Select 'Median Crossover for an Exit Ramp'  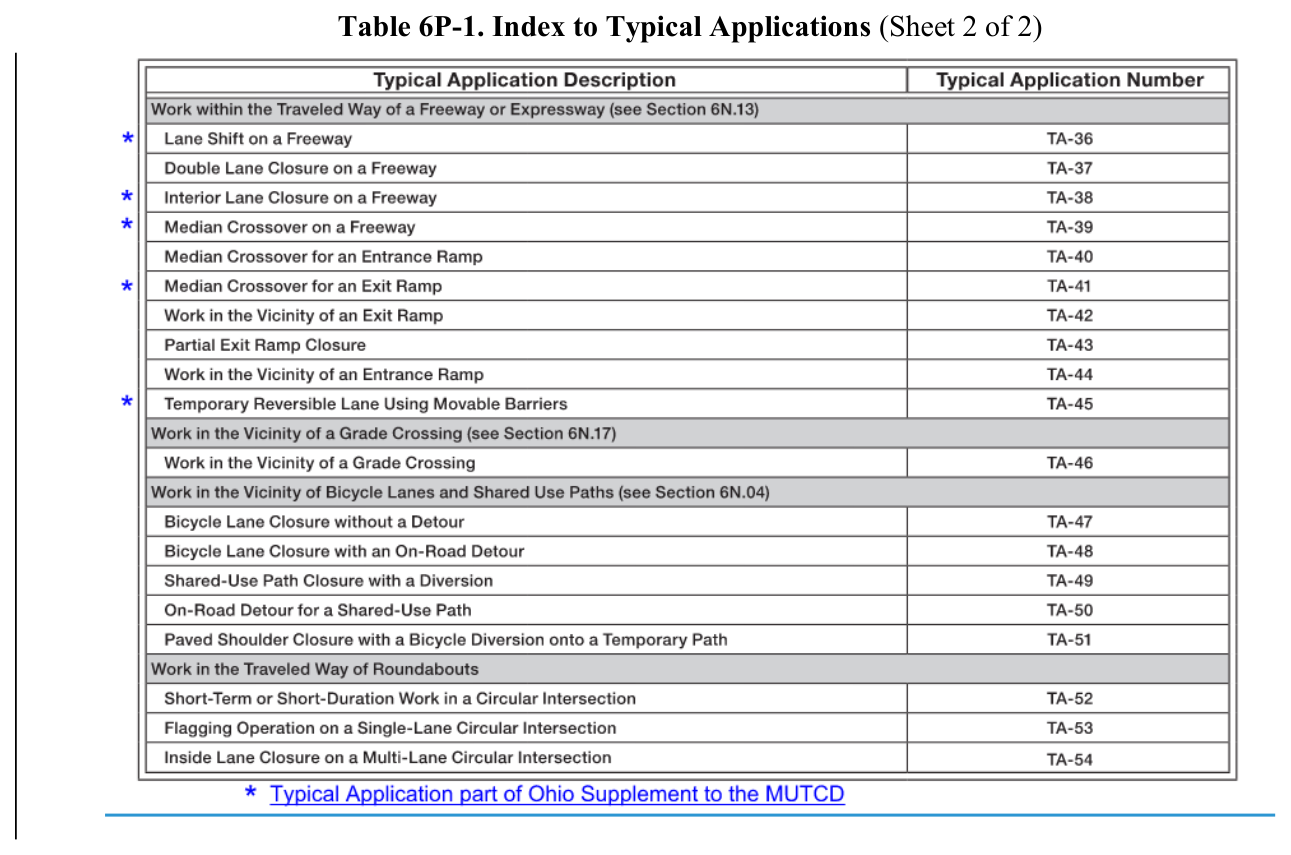point(303,286)
